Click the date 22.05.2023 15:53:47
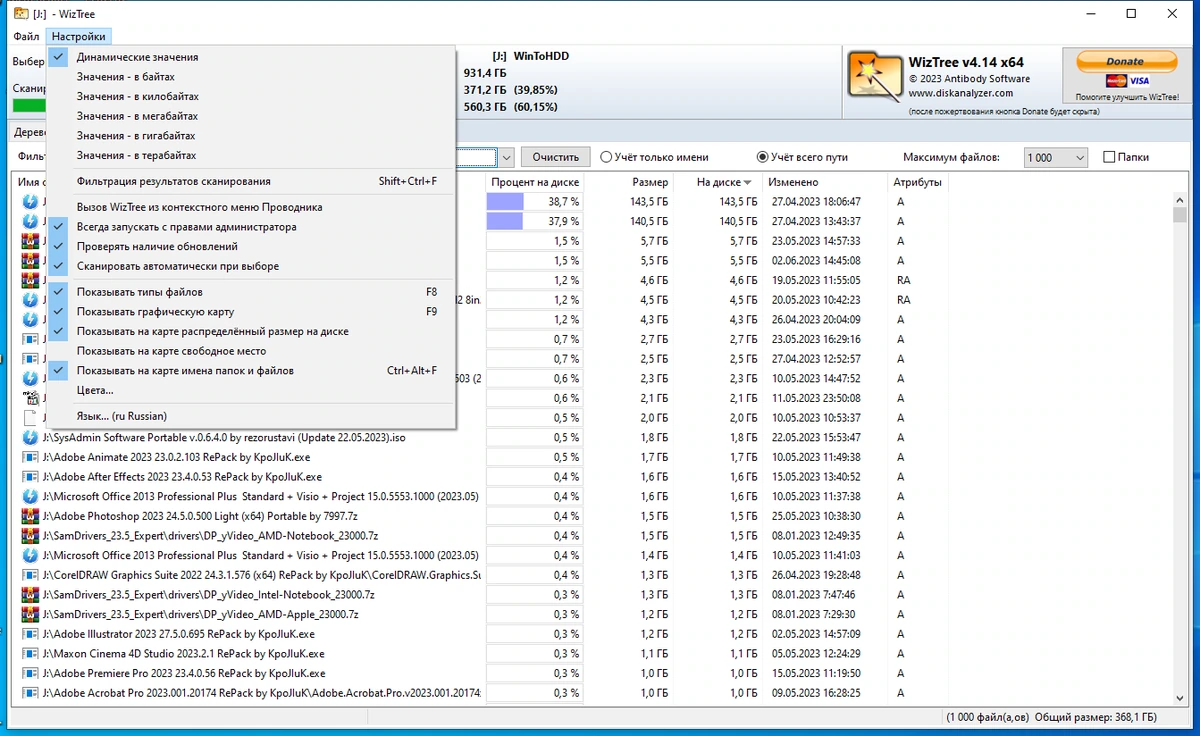This screenshot has height=736, width=1200. tap(817, 438)
